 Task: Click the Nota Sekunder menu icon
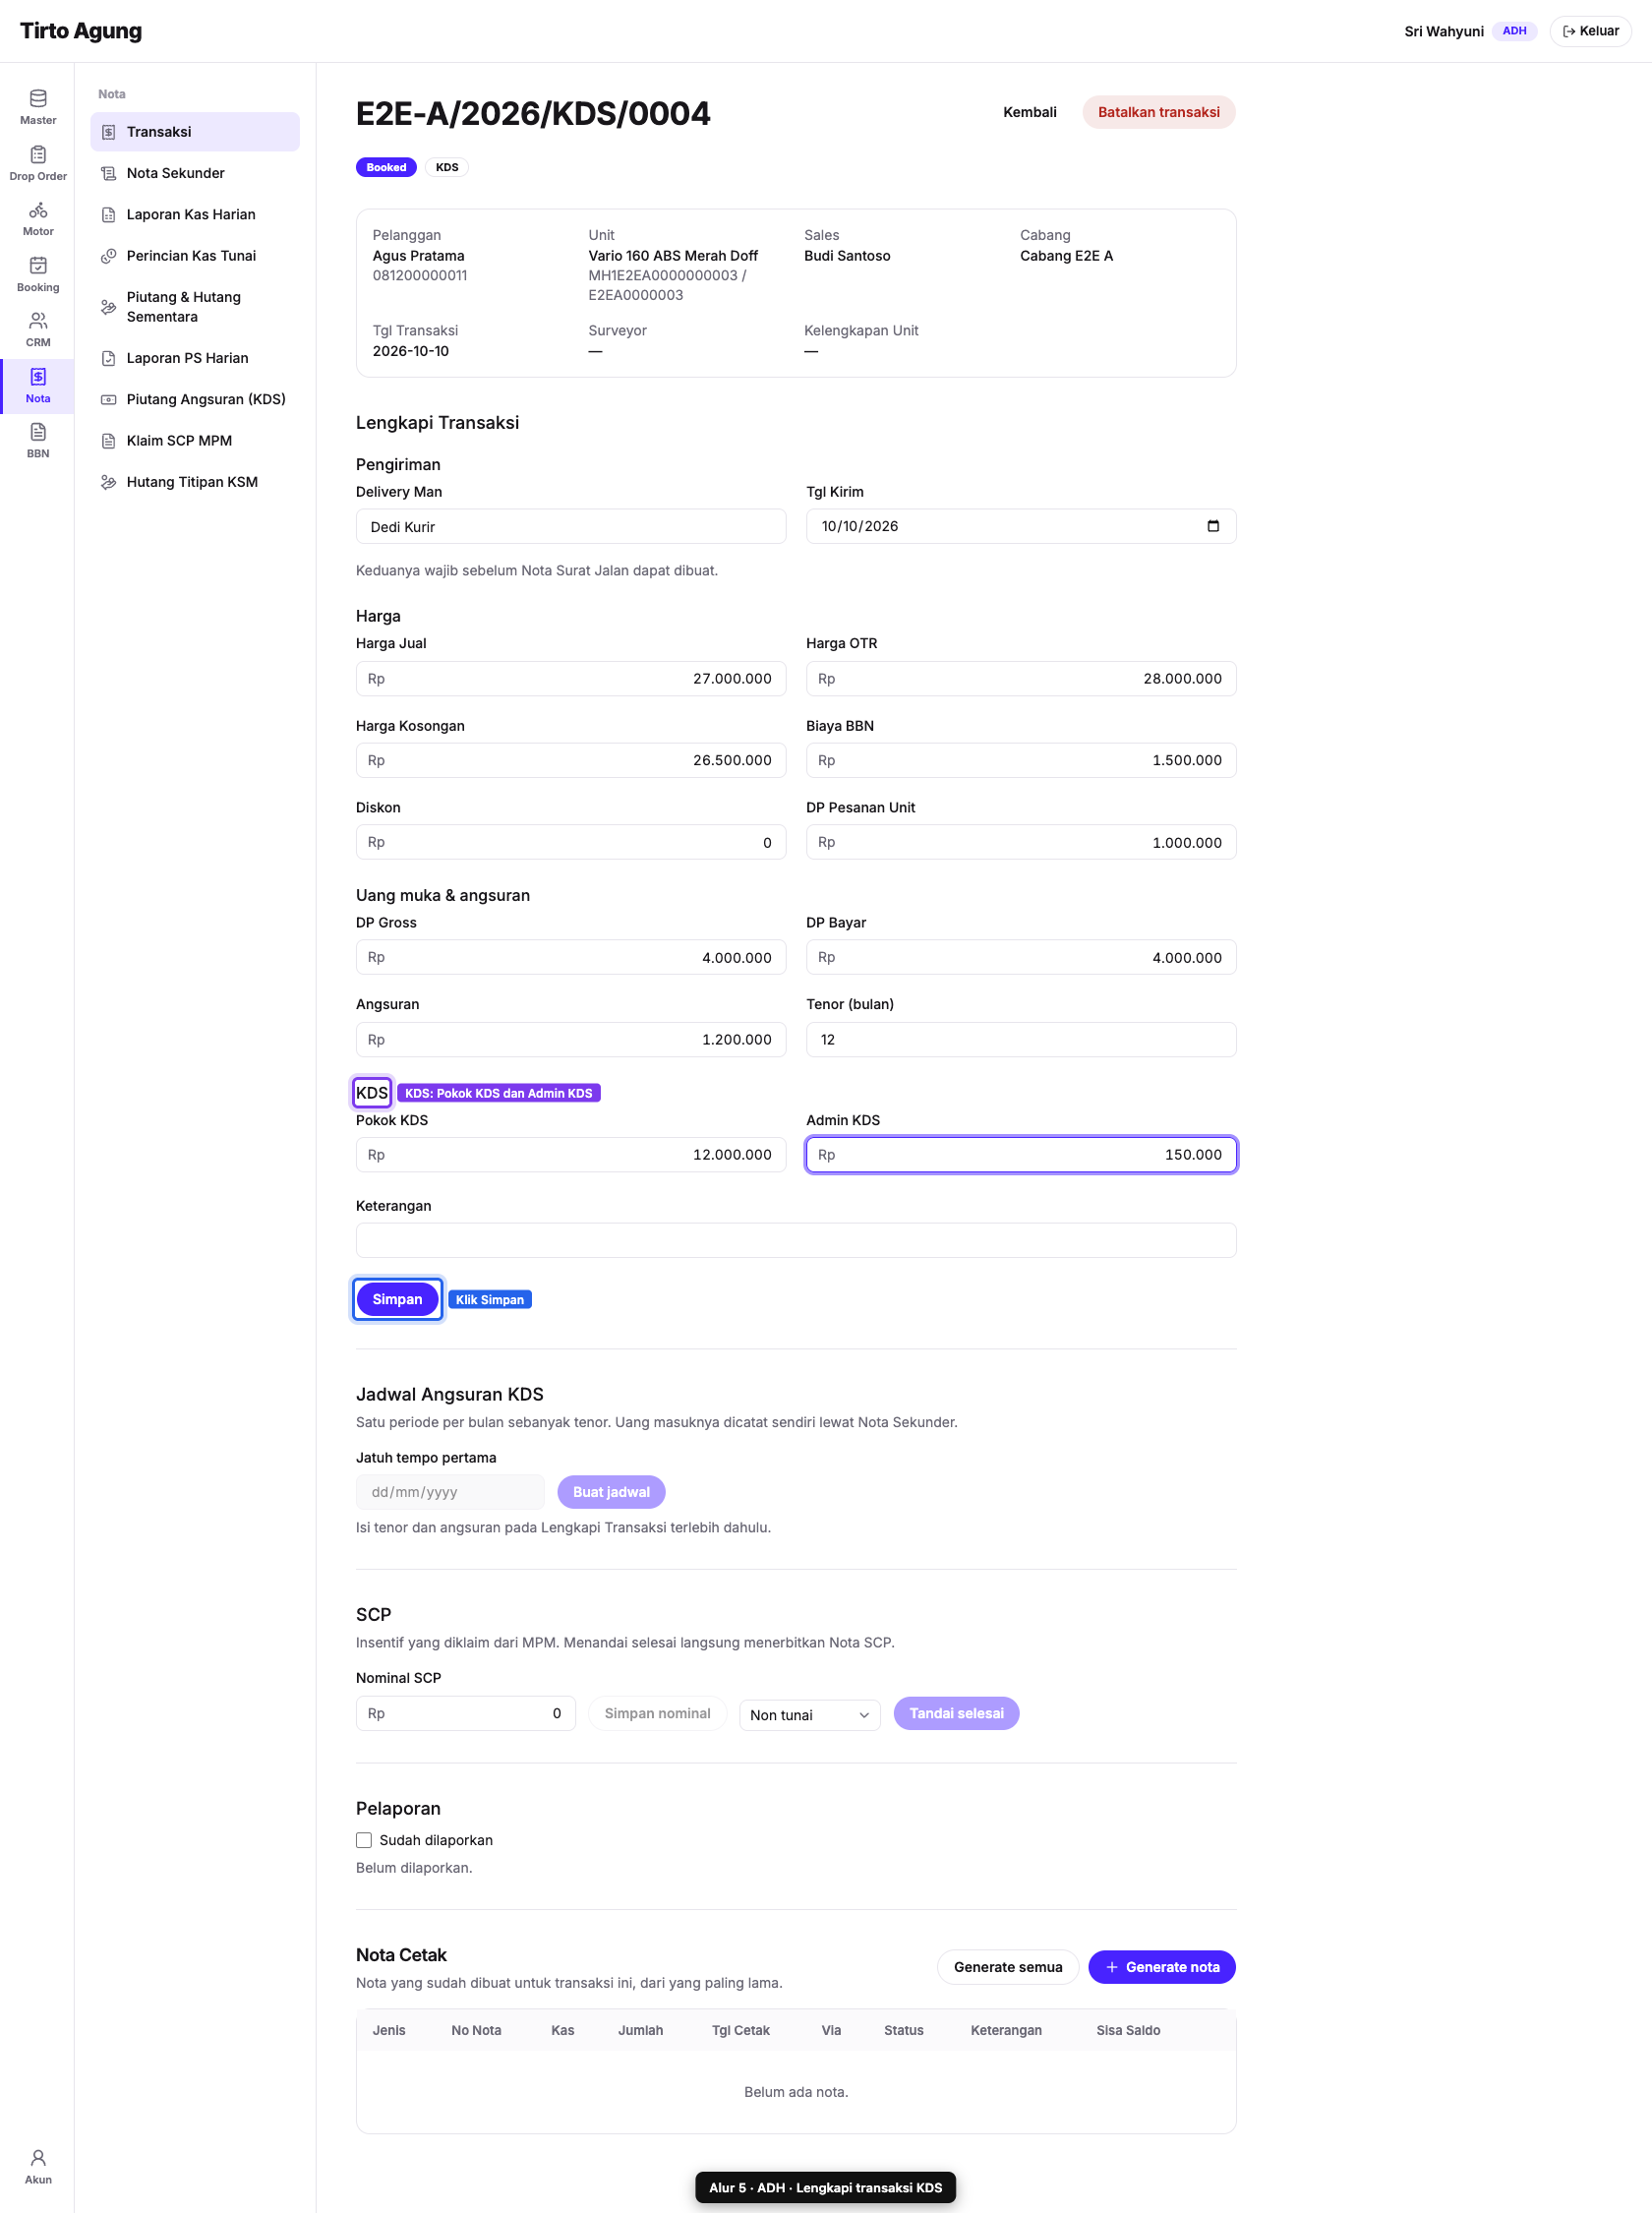(109, 173)
